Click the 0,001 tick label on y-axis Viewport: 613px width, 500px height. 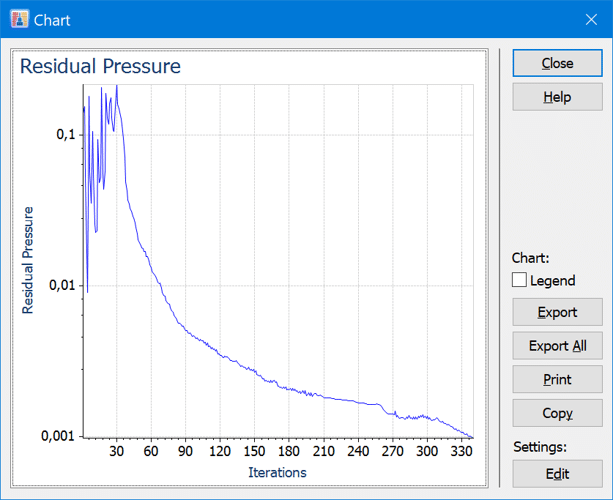click(x=58, y=435)
